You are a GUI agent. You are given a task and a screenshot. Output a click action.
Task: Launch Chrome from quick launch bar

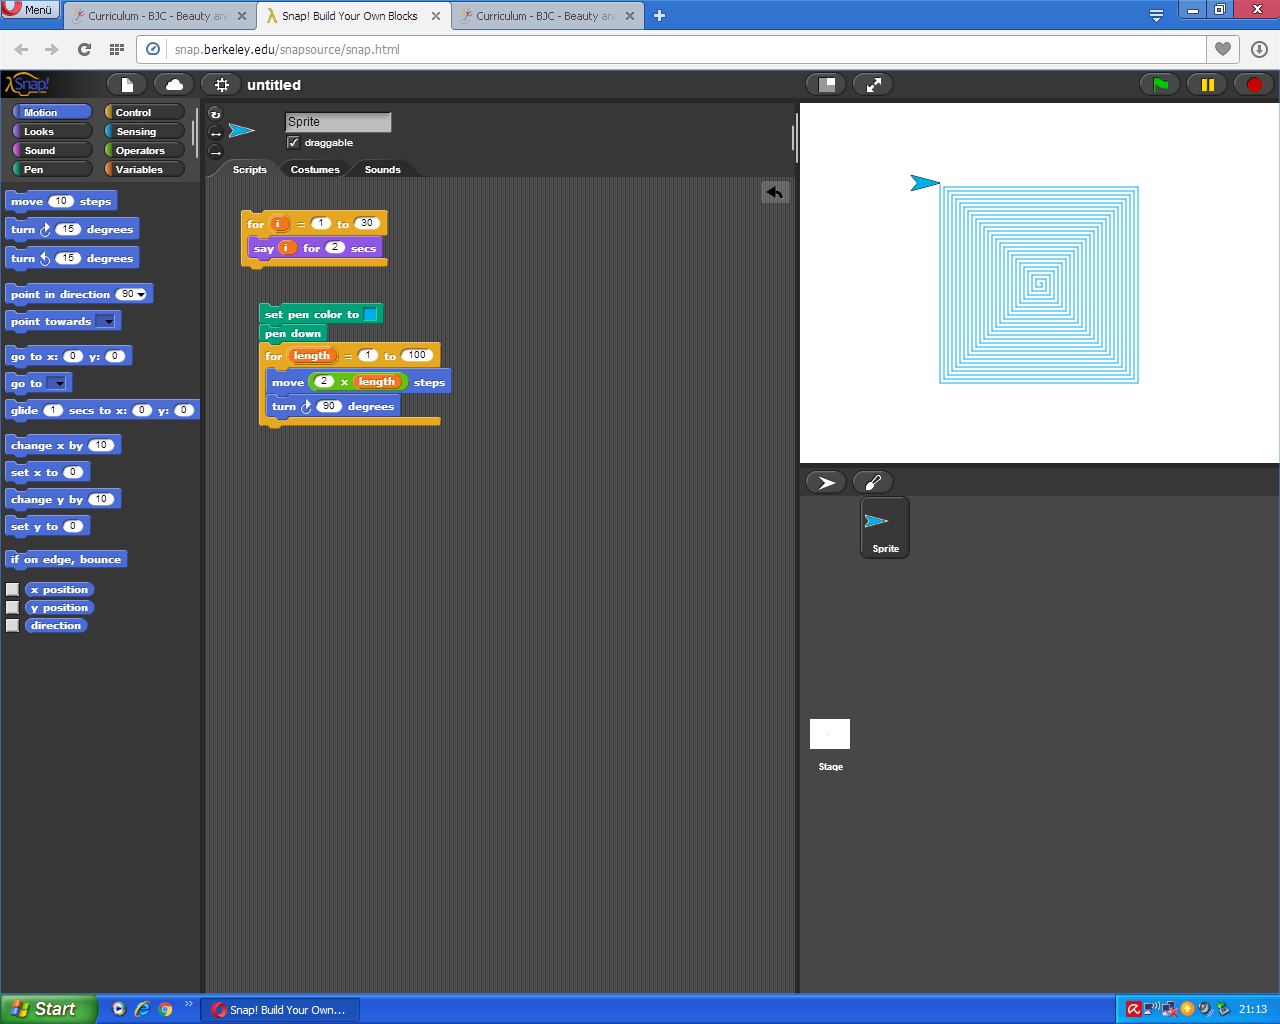click(x=165, y=1009)
